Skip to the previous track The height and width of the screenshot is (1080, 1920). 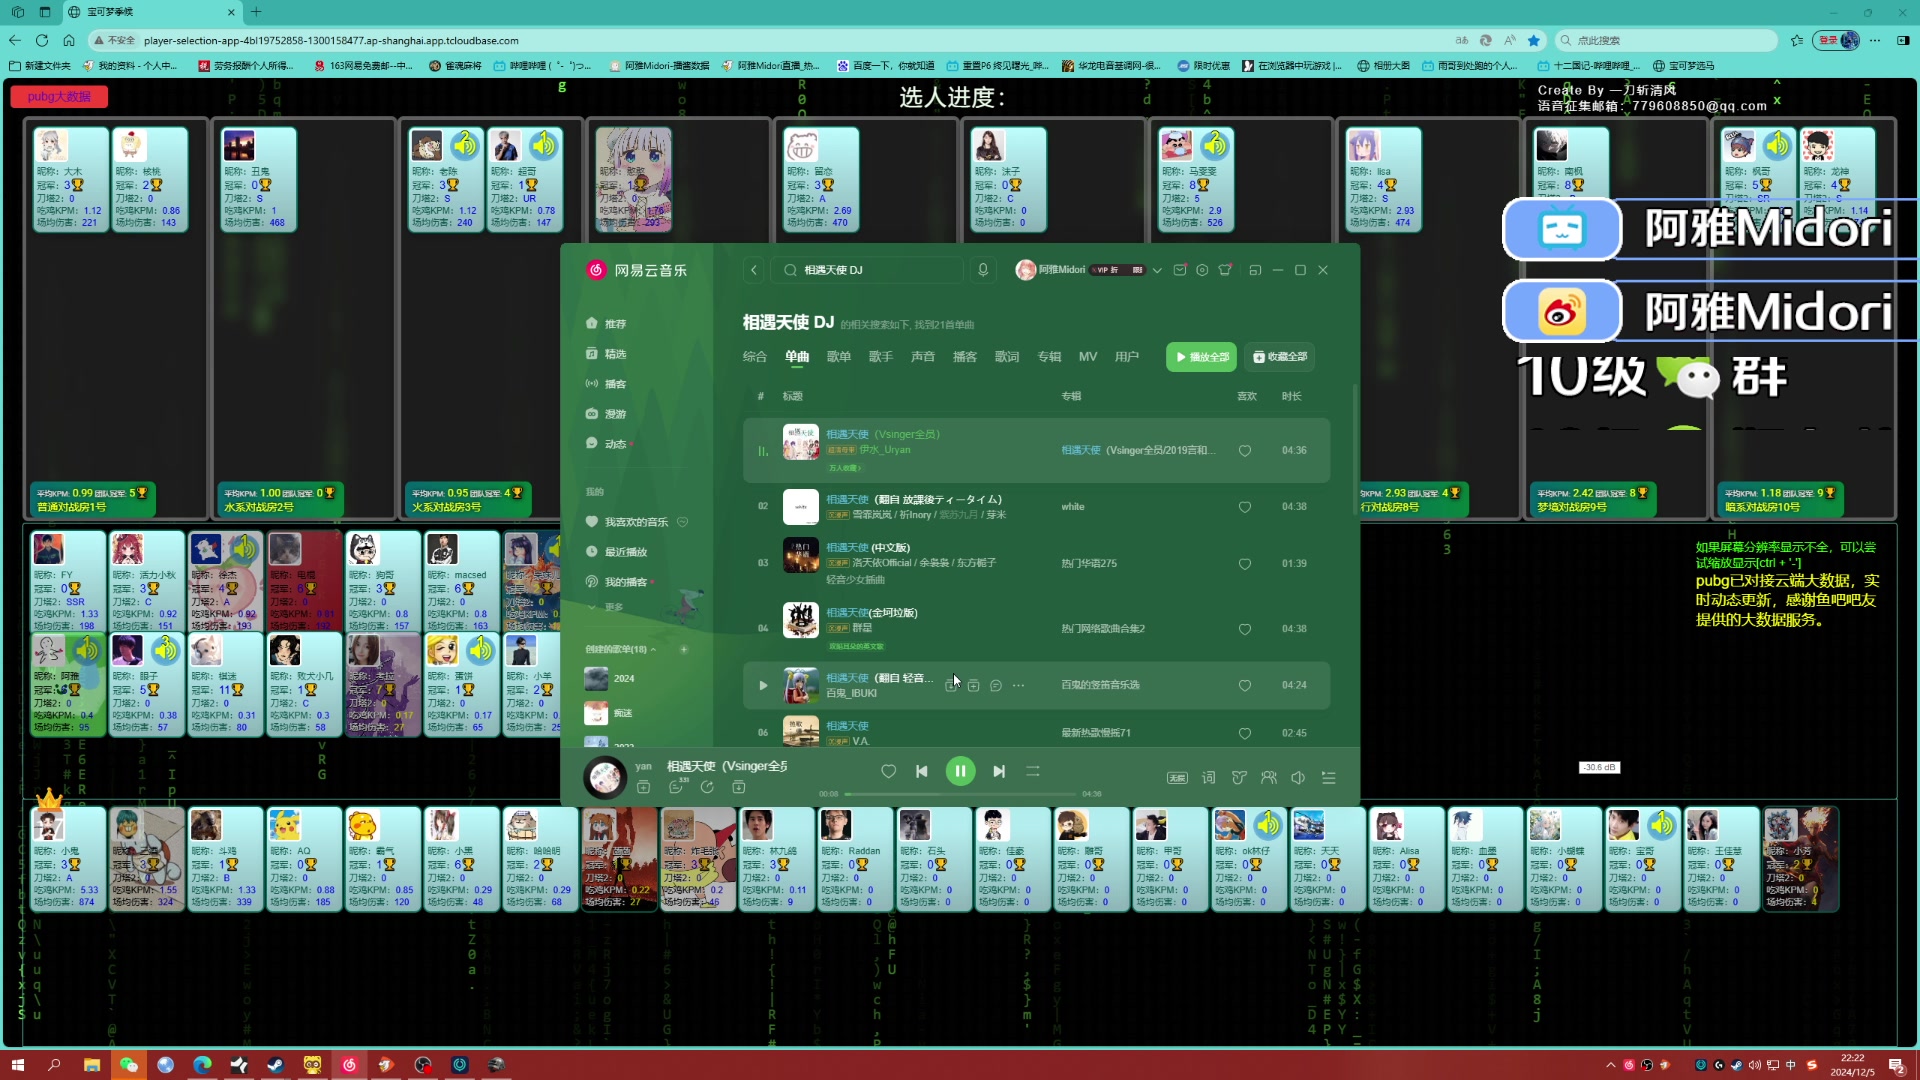point(922,771)
